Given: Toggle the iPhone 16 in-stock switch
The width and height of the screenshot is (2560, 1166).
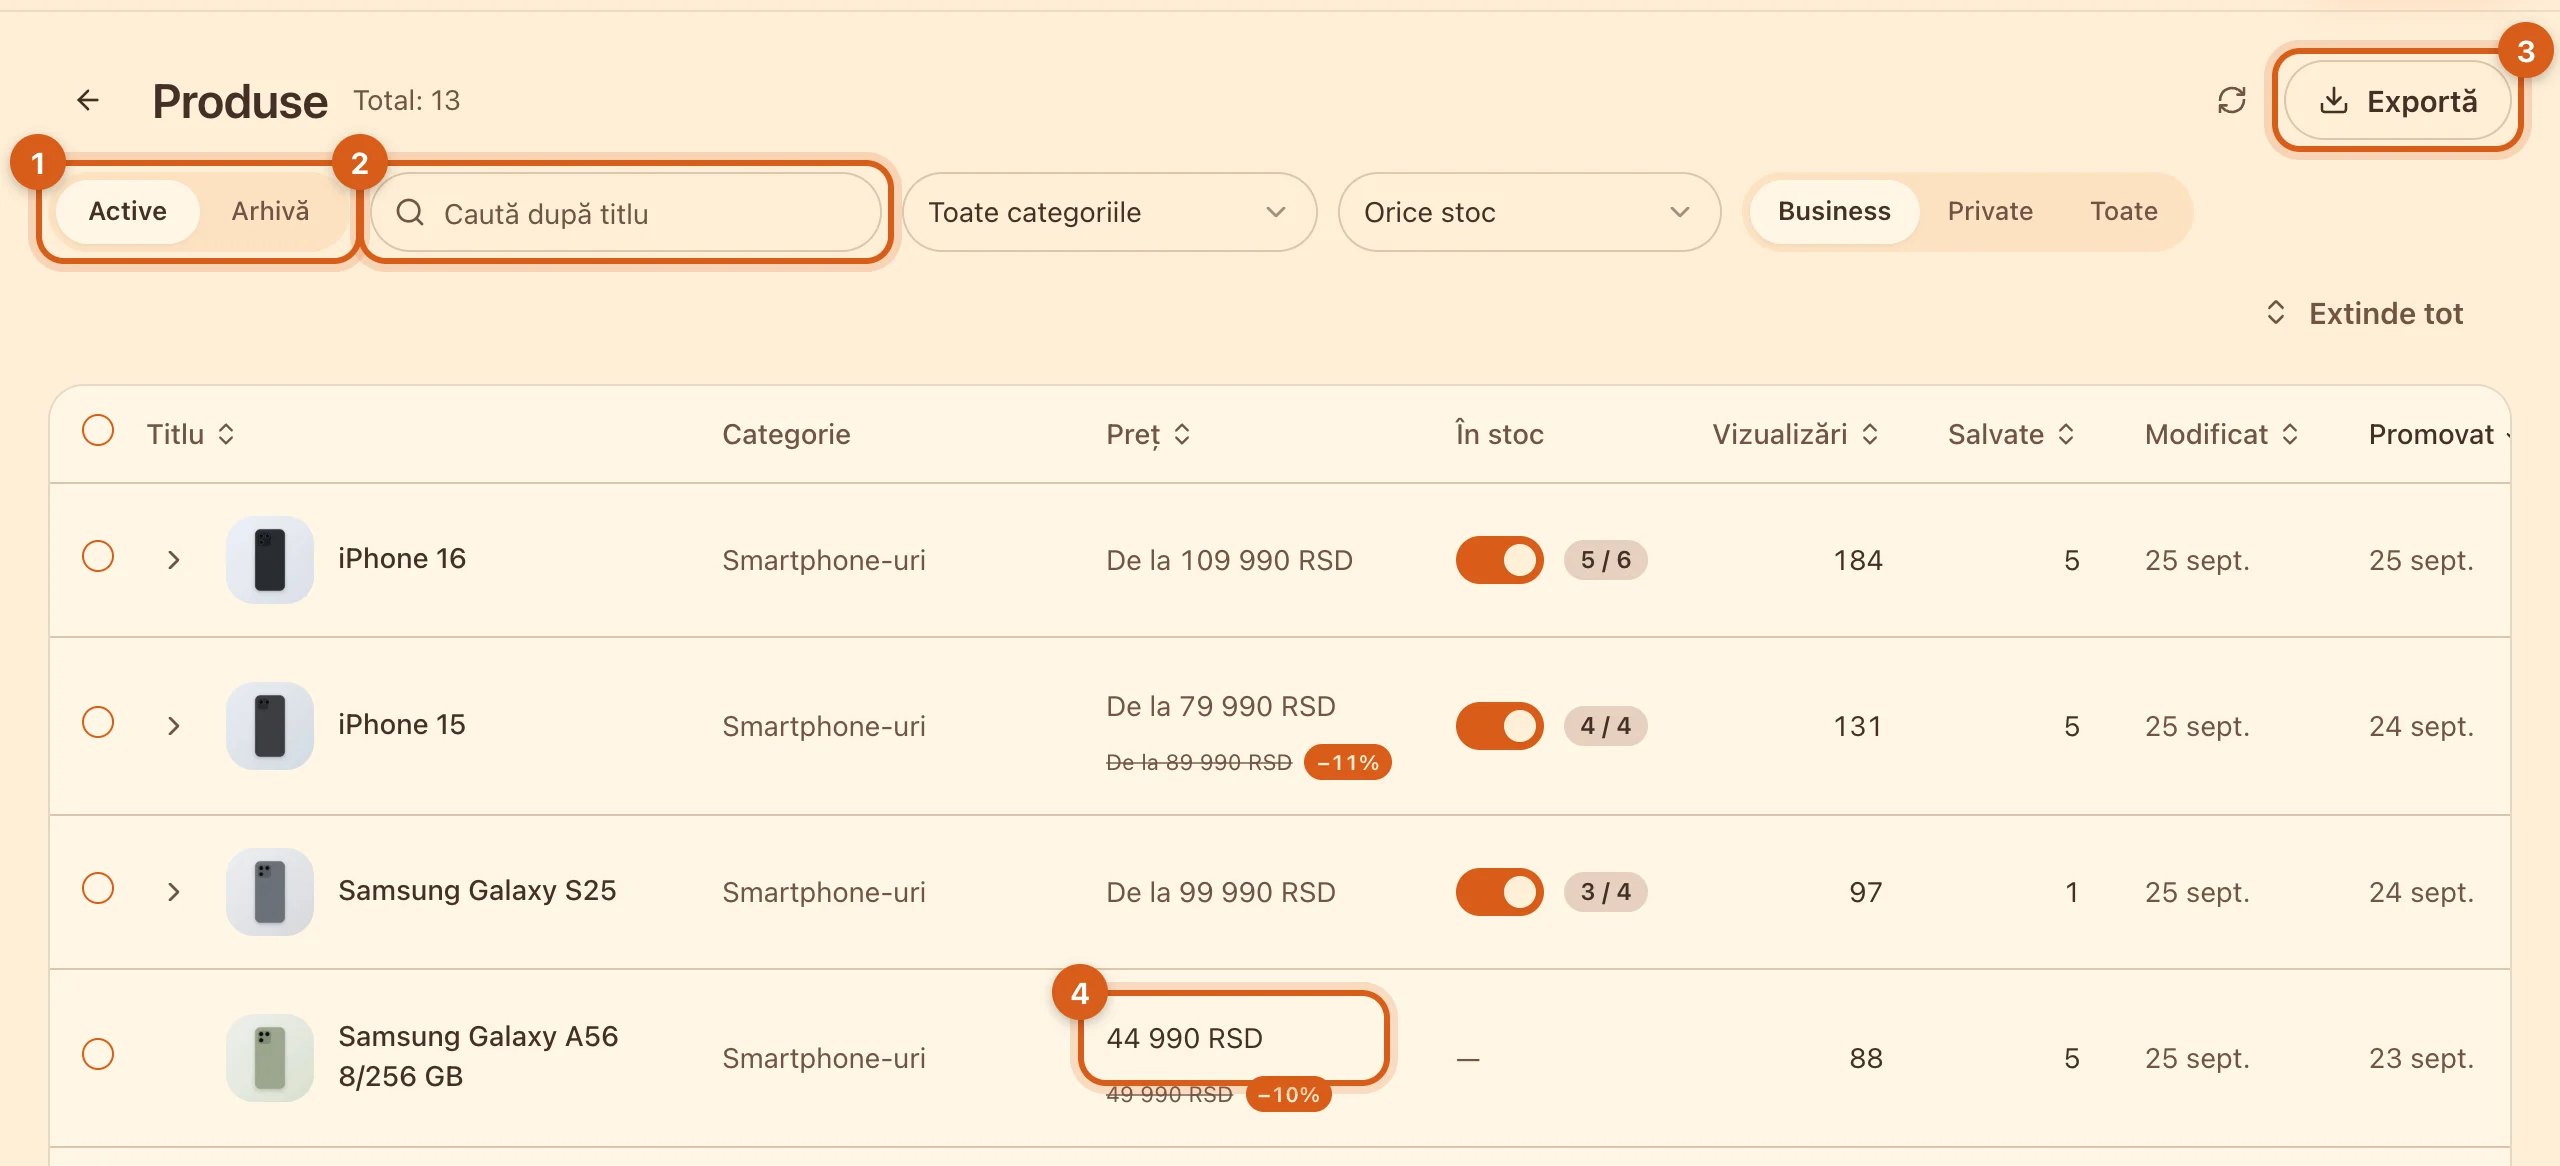Looking at the screenshot, I should click(1499, 560).
